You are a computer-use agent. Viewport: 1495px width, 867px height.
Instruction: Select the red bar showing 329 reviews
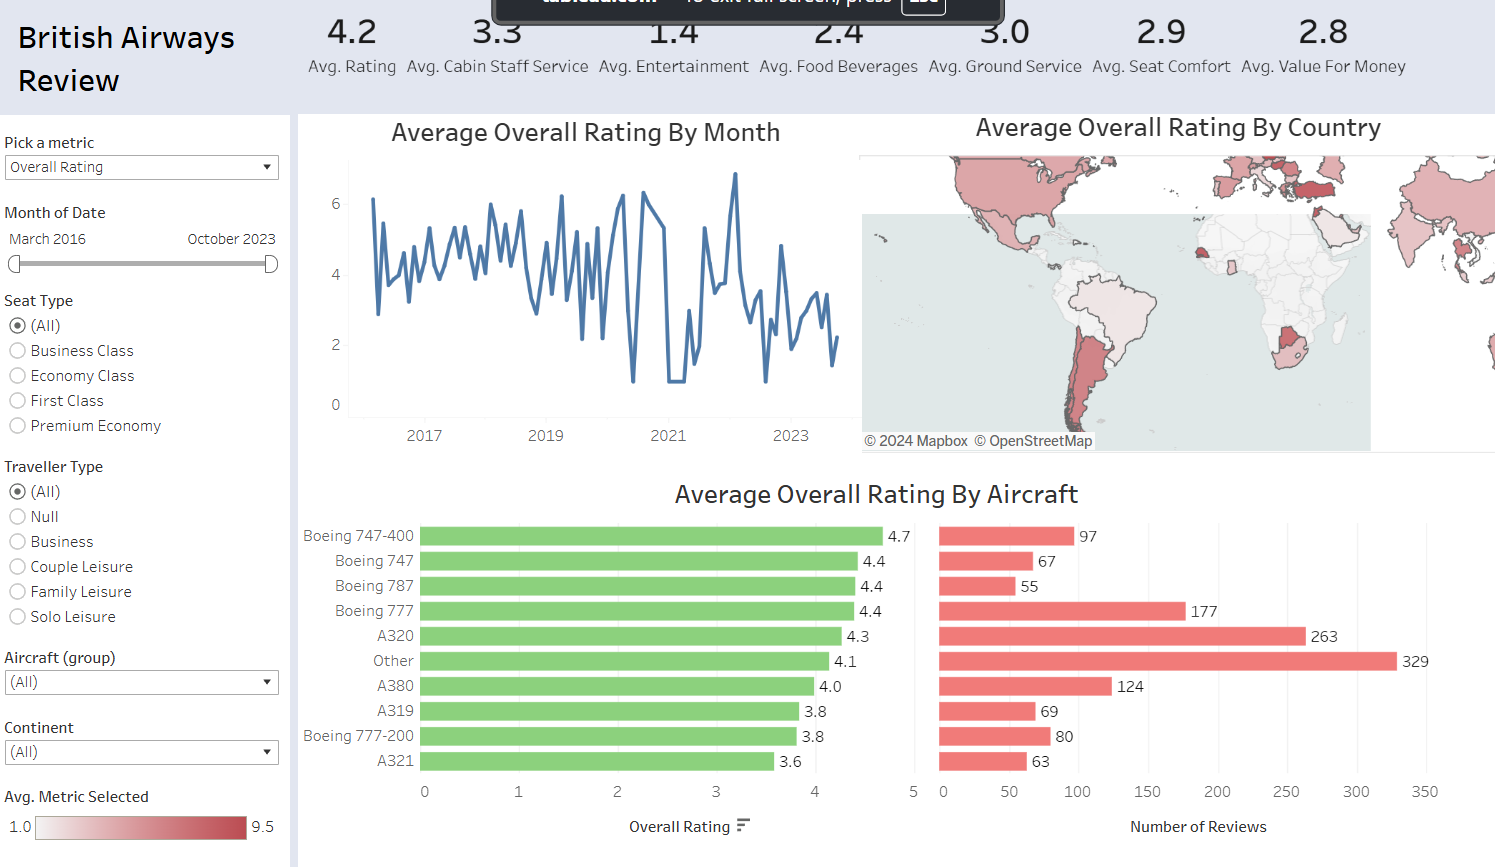click(x=1167, y=662)
